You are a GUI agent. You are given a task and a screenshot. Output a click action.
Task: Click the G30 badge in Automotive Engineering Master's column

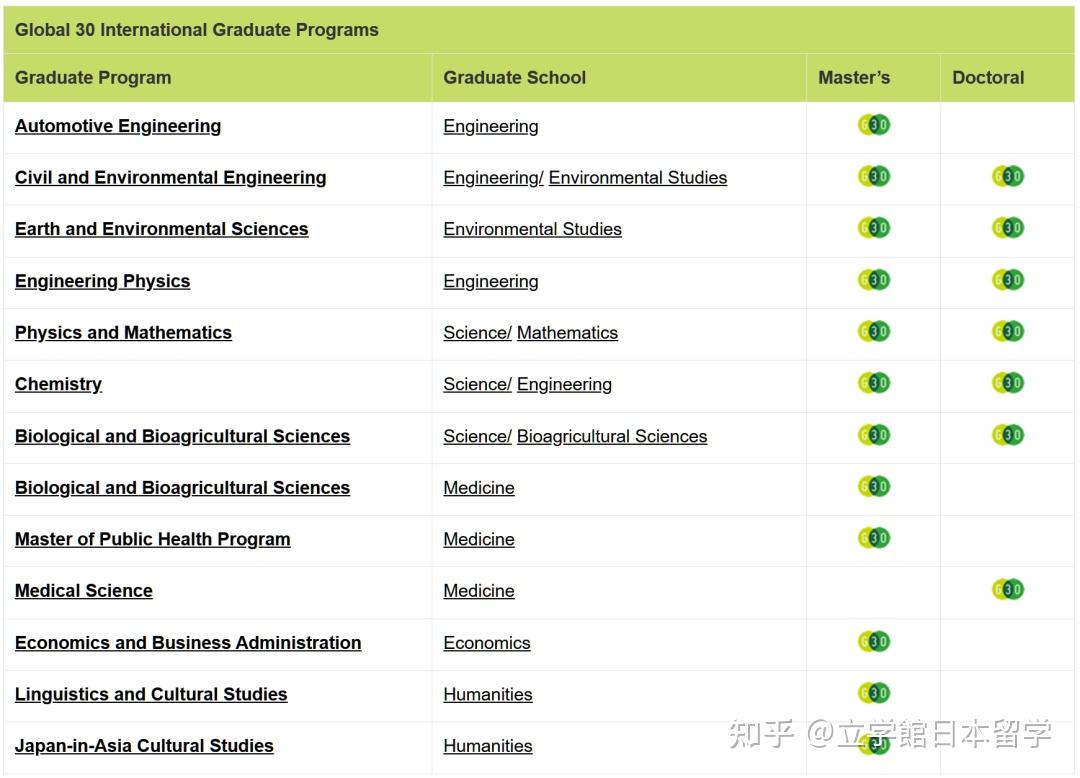click(872, 125)
